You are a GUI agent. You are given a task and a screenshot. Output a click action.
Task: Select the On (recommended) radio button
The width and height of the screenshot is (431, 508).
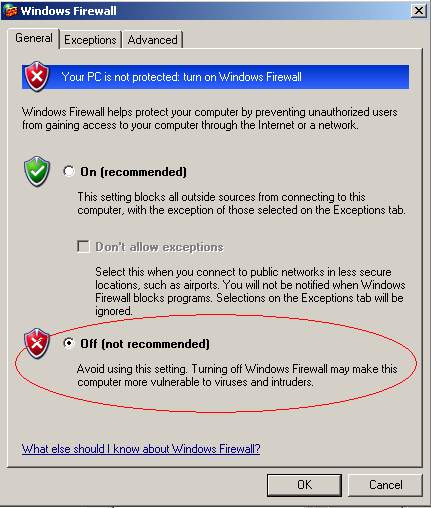pyautogui.click(x=69, y=171)
